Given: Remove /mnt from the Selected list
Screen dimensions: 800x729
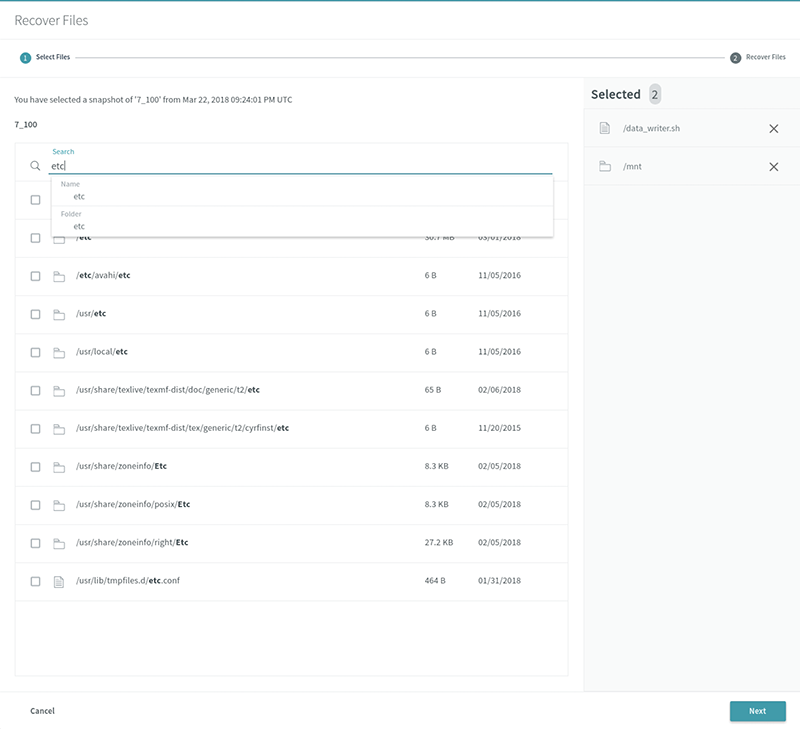Looking at the screenshot, I should 773,167.
